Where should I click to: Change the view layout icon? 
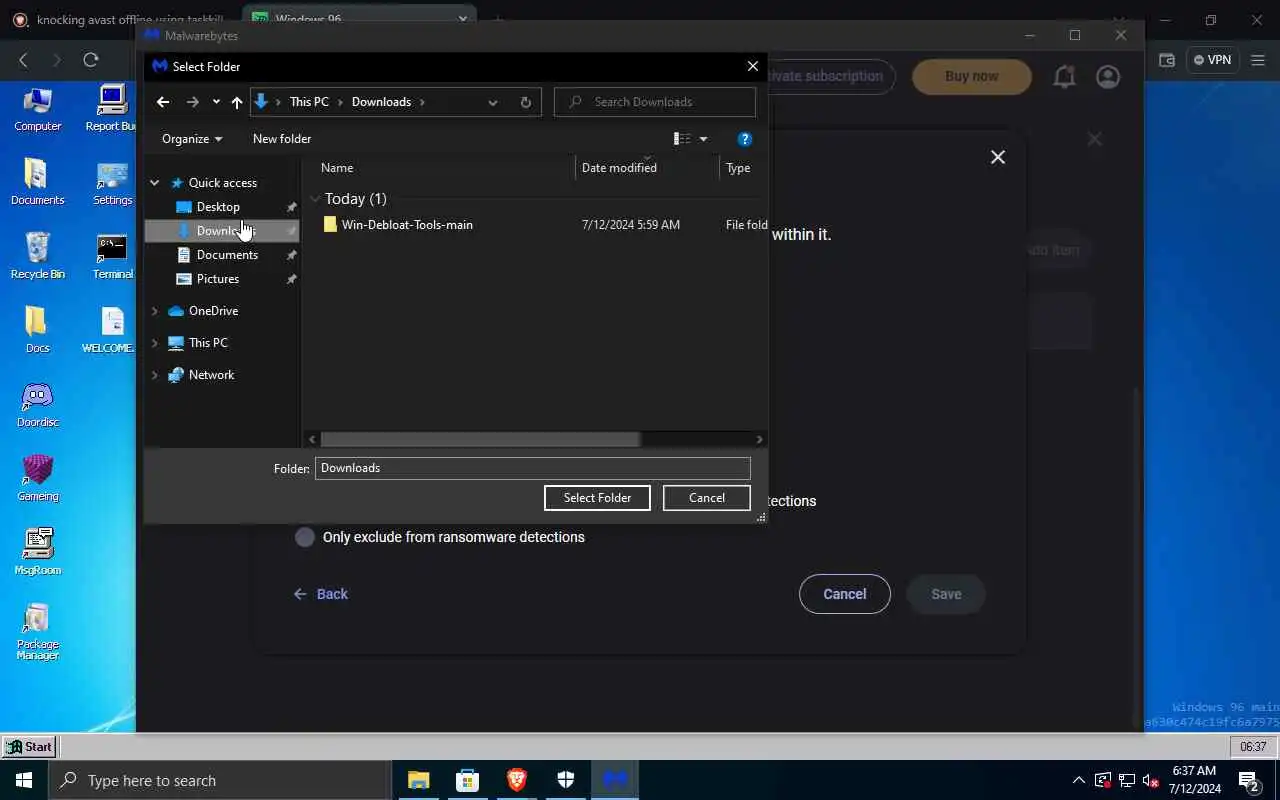tap(682, 139)
